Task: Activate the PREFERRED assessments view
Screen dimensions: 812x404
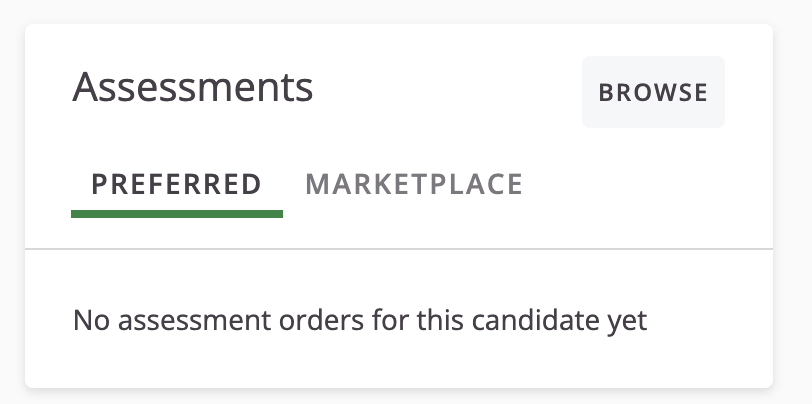Action: (177, 184)
